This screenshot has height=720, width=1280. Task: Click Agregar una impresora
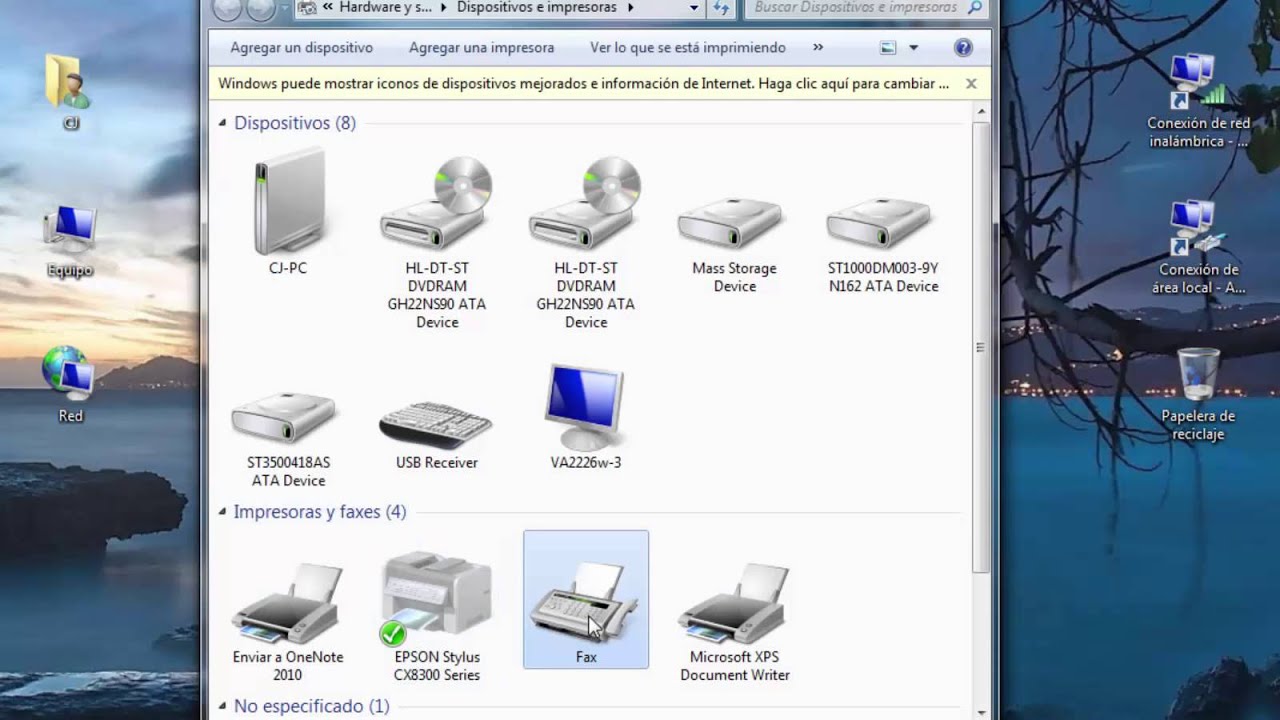481,47
